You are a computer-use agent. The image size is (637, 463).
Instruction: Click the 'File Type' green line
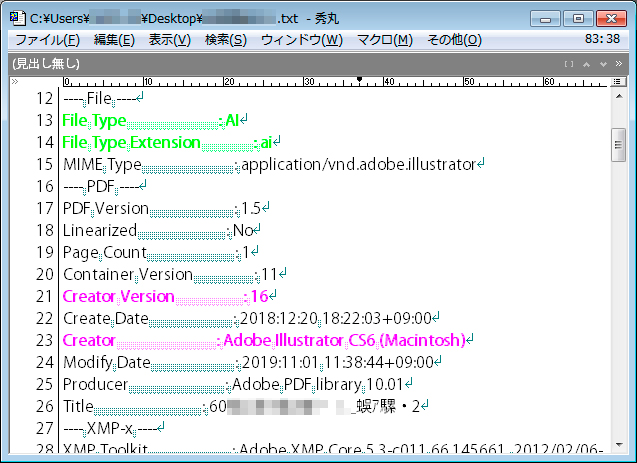tap(155, 121)
